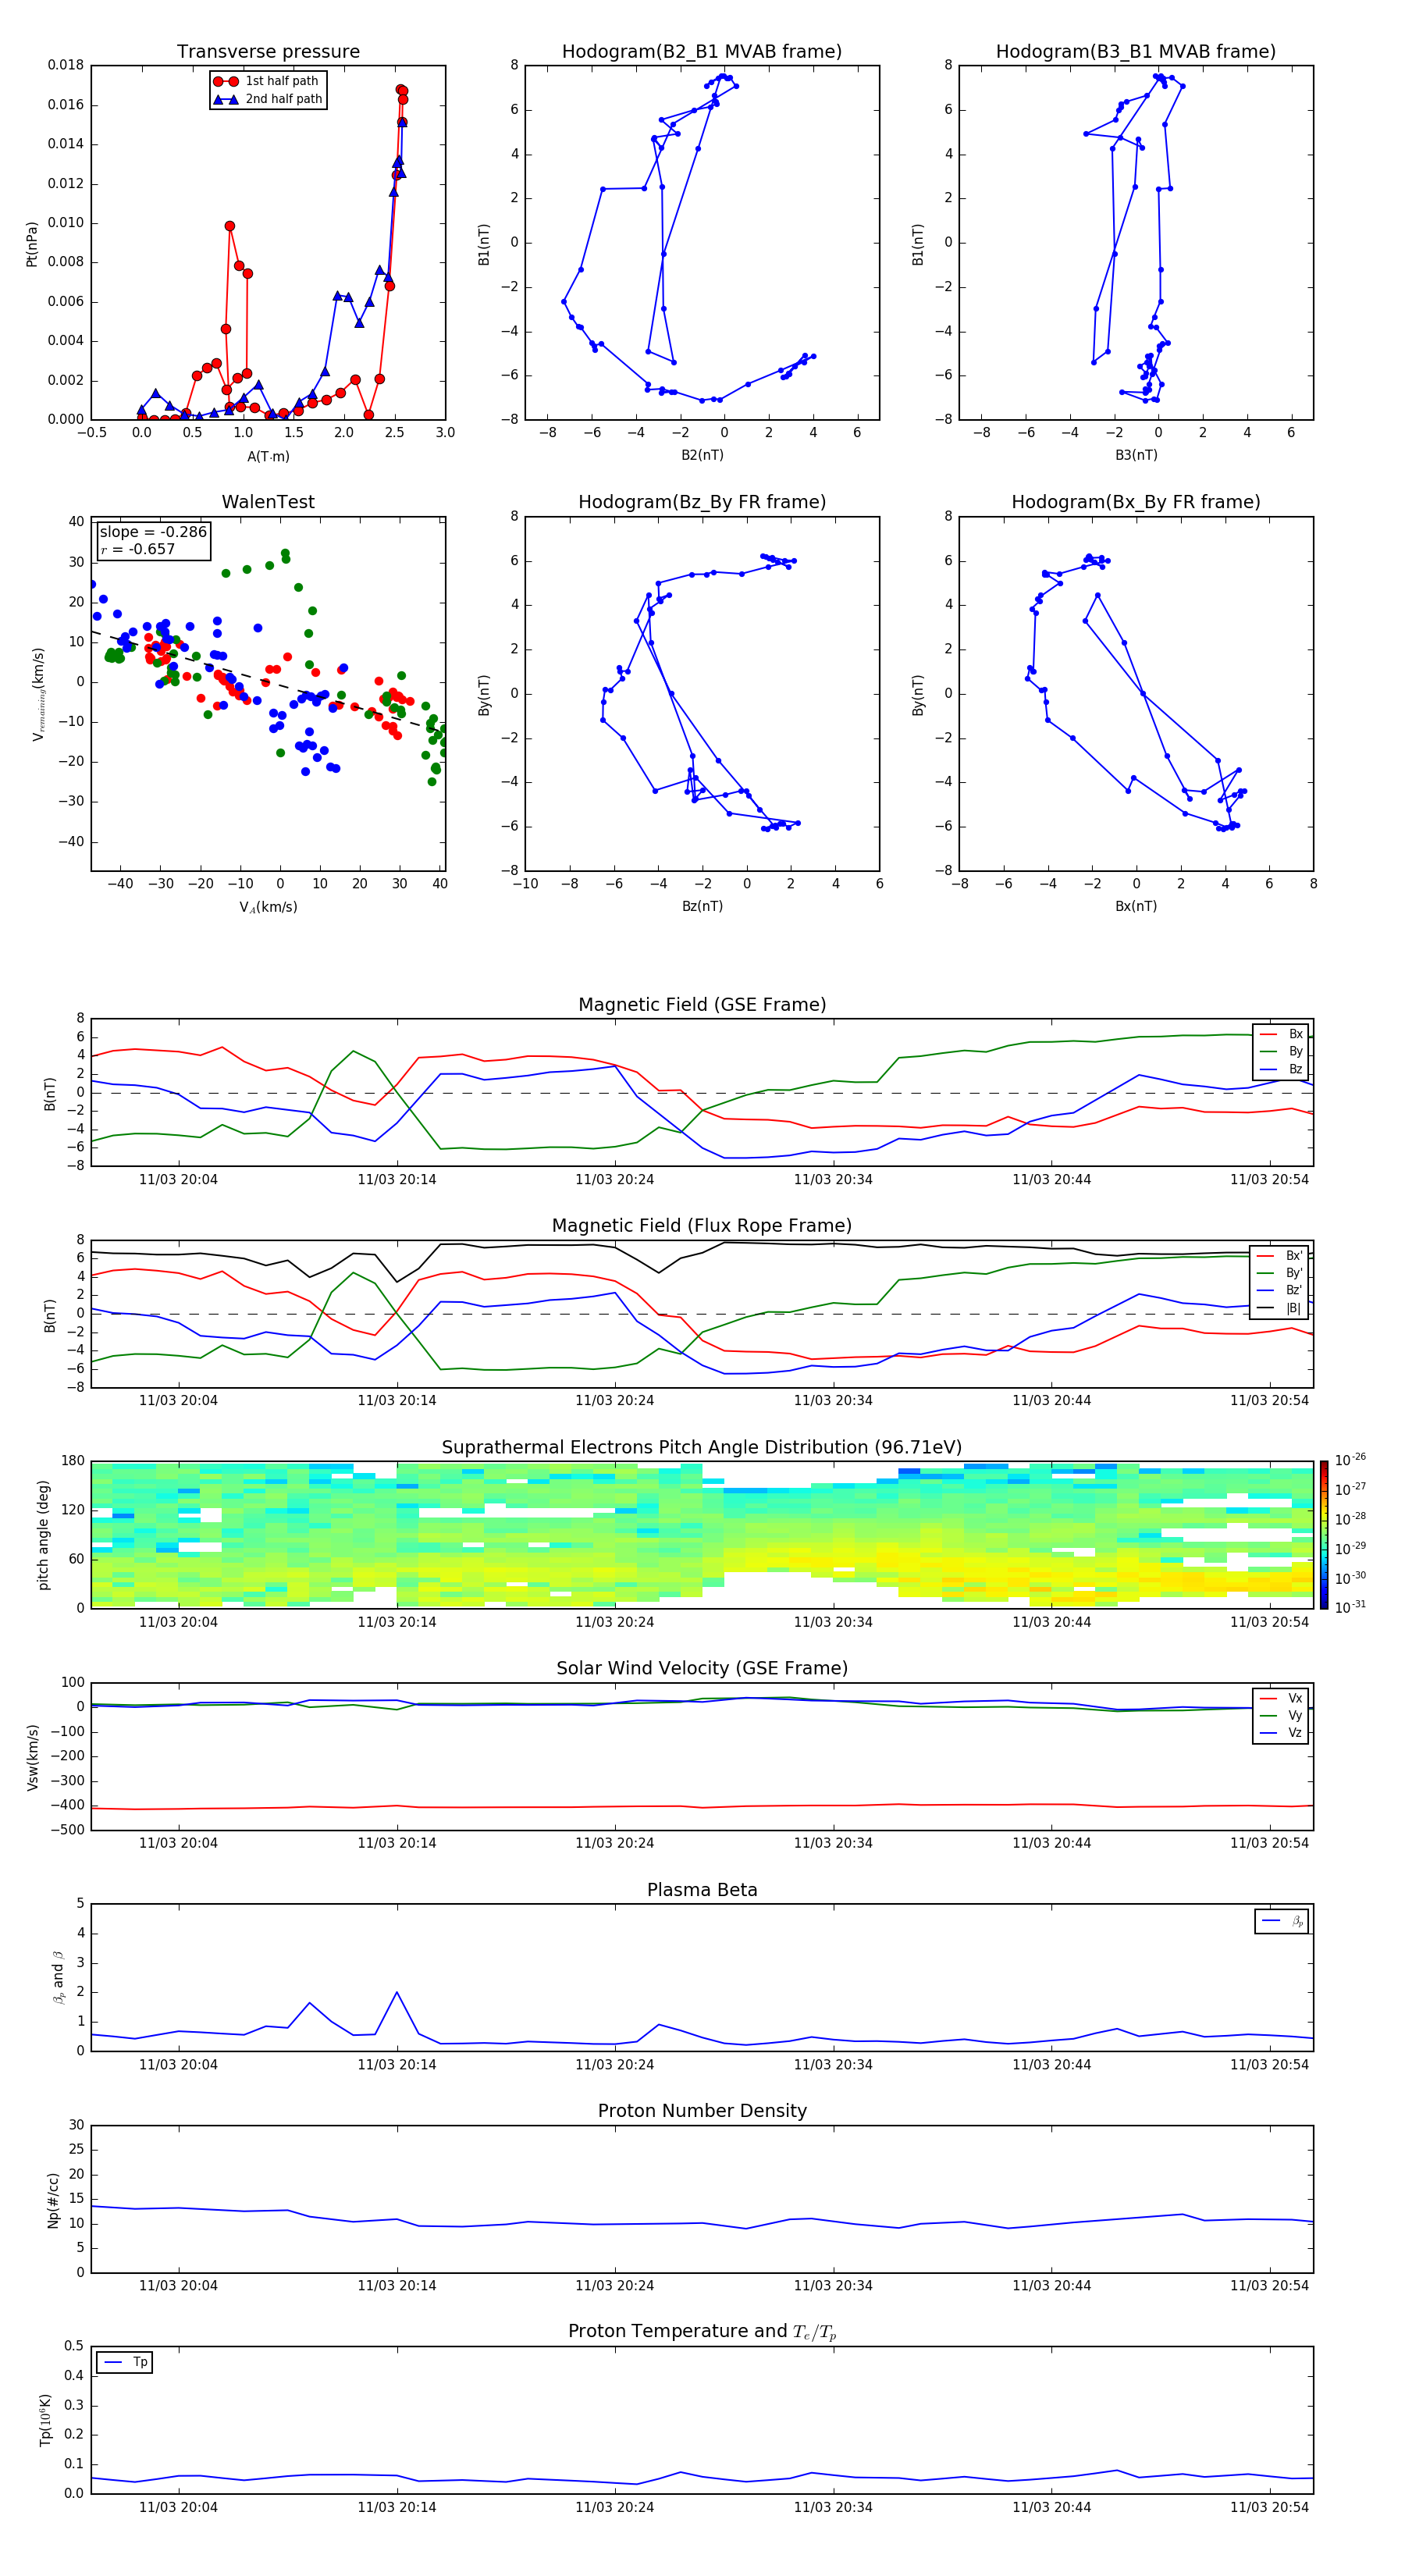Click the 'Pt(nPa)' y-axis label
The height and width of the screenshot is (2576, 1405).
point(32,243)
